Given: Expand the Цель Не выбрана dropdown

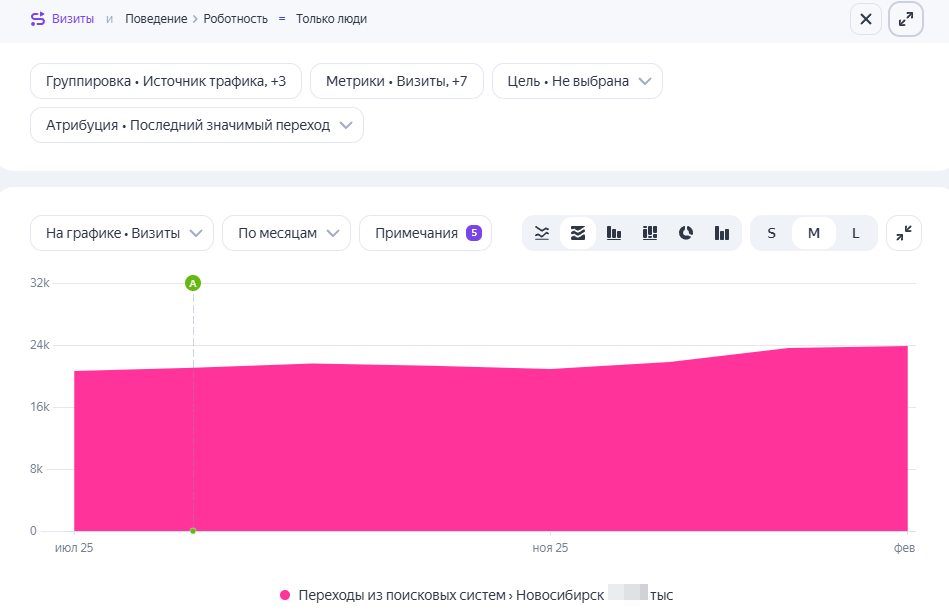Looking at the screenshot, I should point(577,81).
